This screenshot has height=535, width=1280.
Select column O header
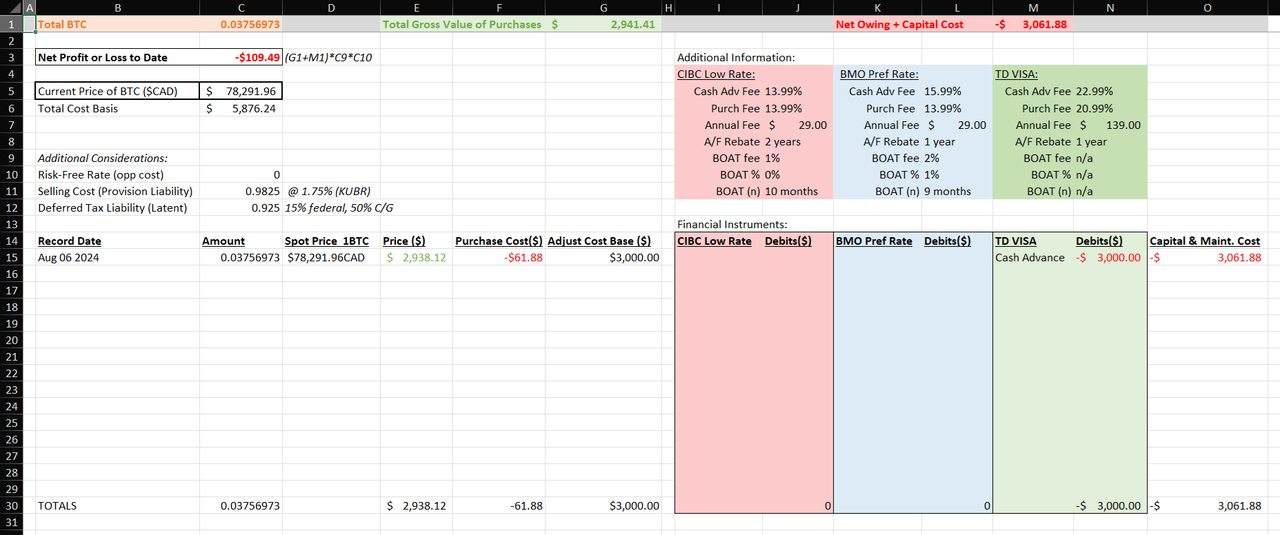(x=1206, y=7)
